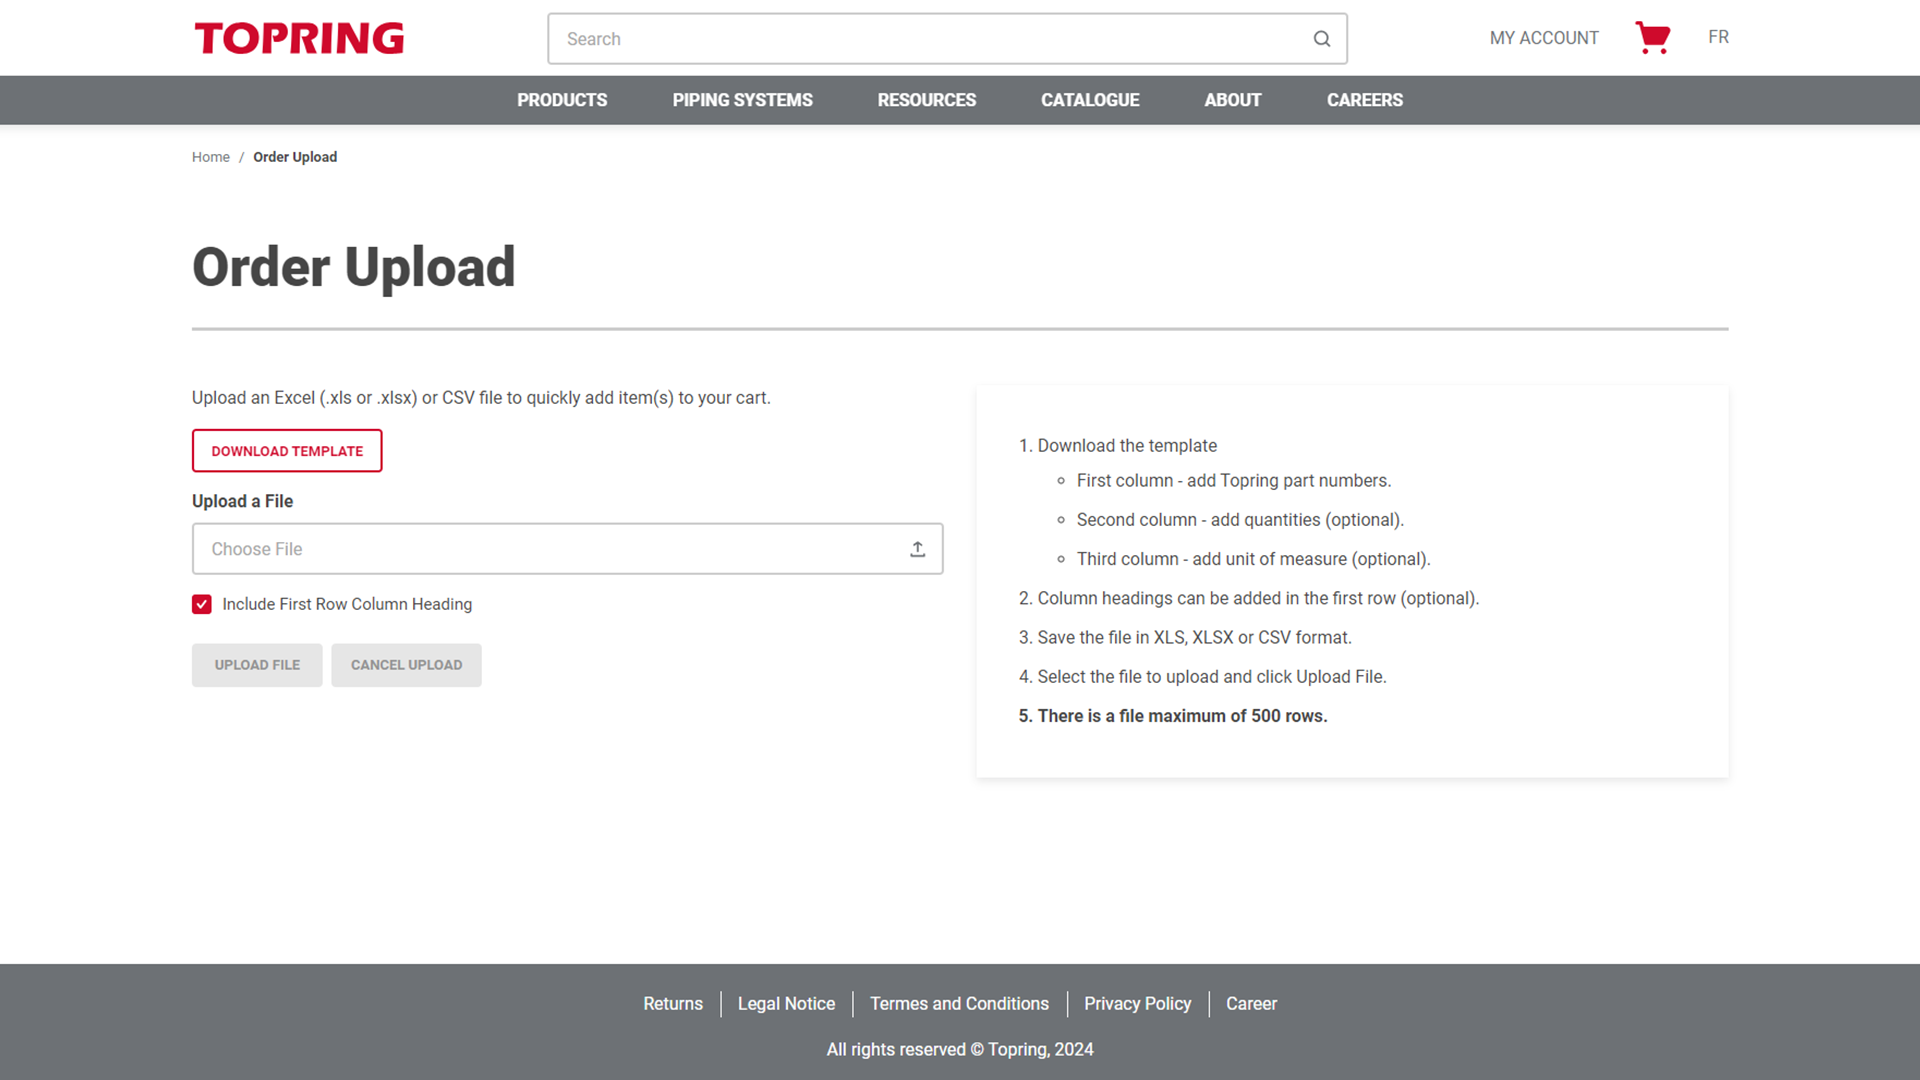Open the shopping cart
The width and height of the screenshot is (1920, 1080).
(1653, 37)
